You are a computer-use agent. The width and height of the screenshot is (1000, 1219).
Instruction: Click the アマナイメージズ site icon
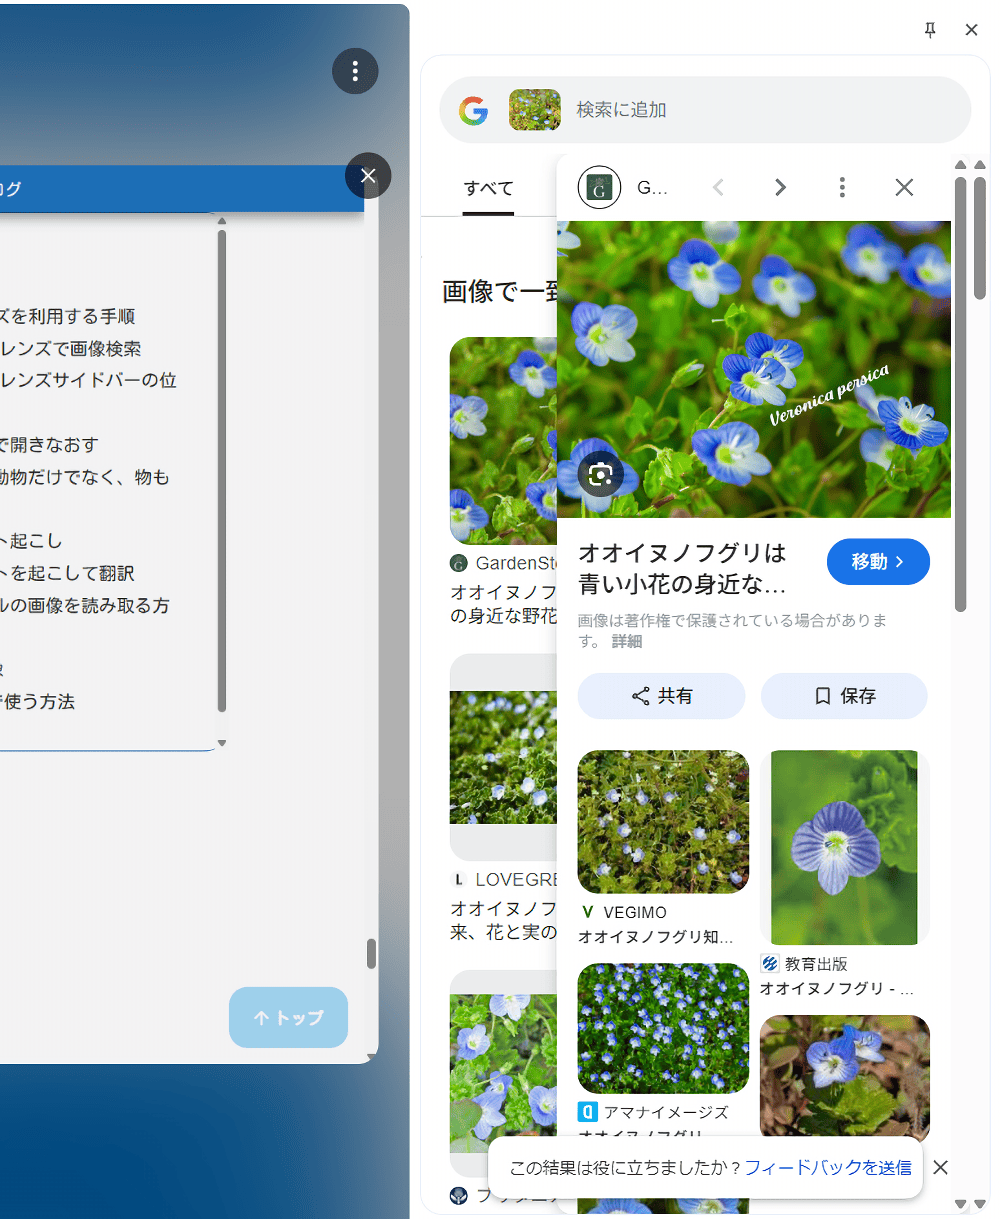click(586, 1112)
